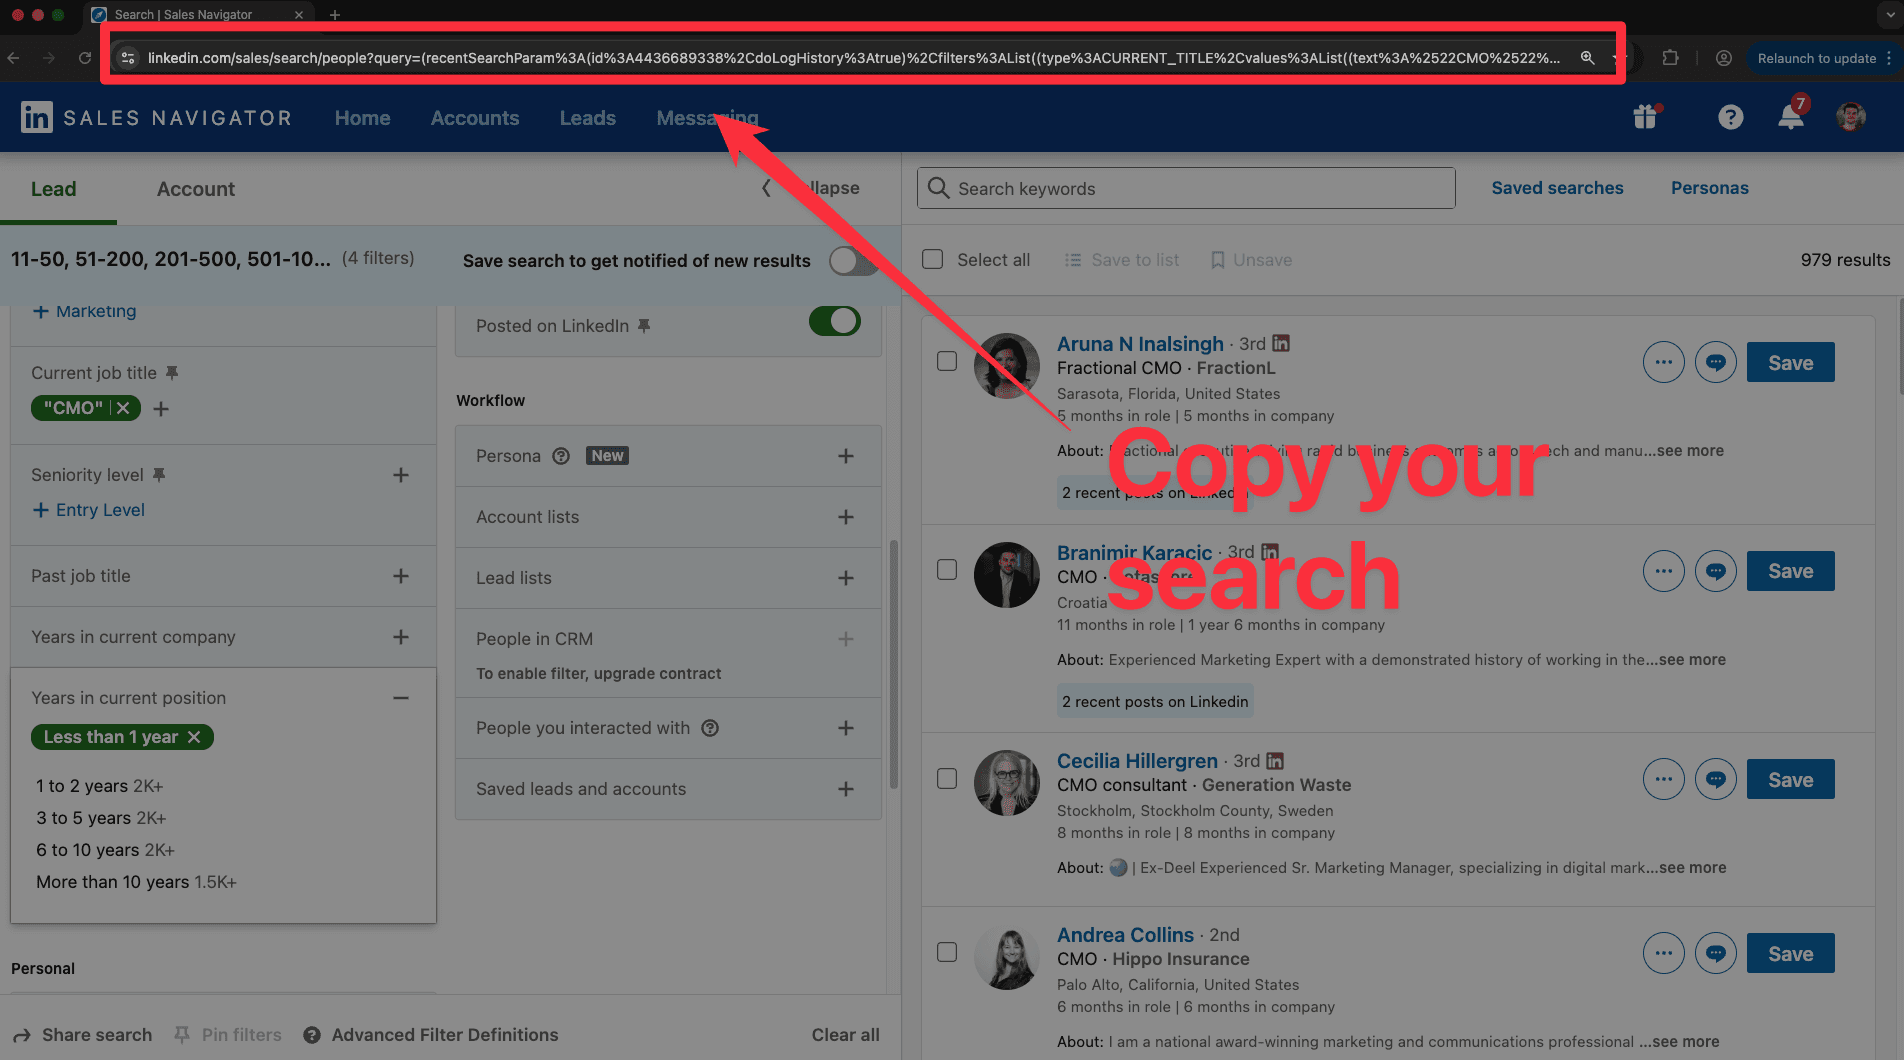The image size is (1904, 1060).
Task: Open Aruna N Inalsingh's profile photo
Action: tap(1007, 366)
